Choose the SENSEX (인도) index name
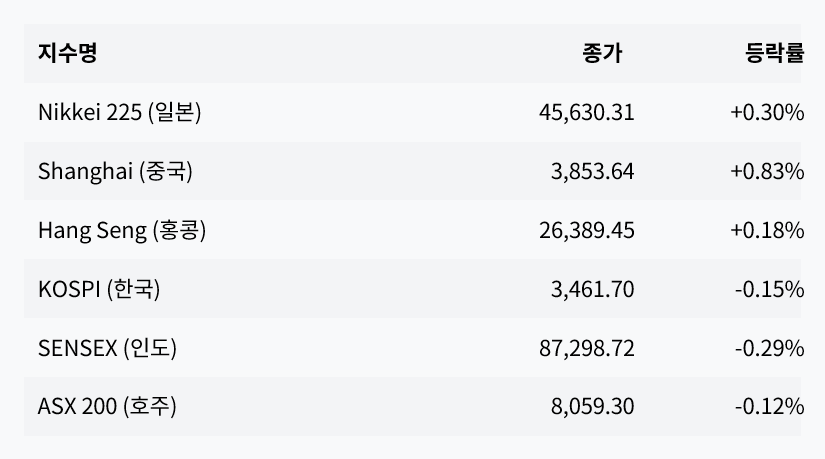The height and width of the screenshot is (459, 825). coord(108,348)
